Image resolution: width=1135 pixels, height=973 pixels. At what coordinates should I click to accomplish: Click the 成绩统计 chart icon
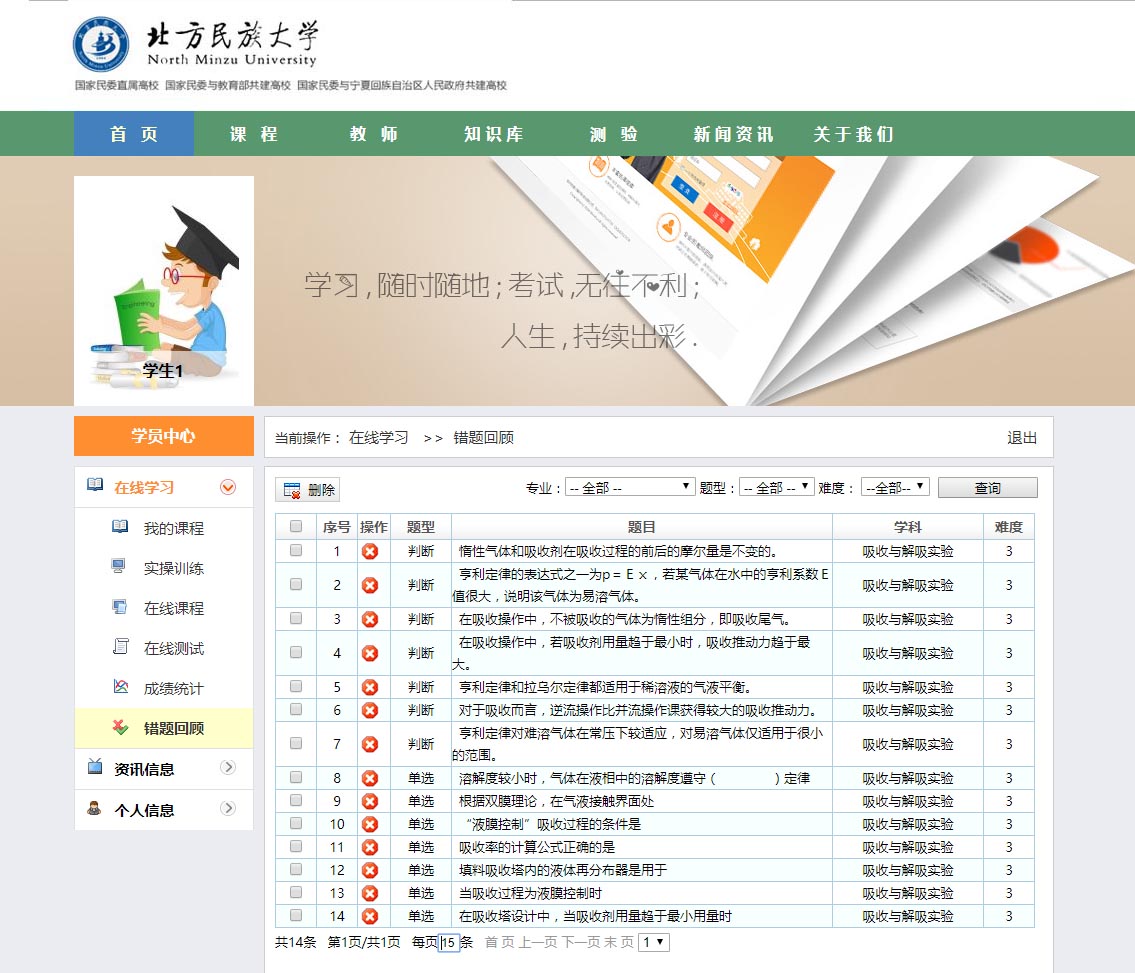(x=120, y=687)
